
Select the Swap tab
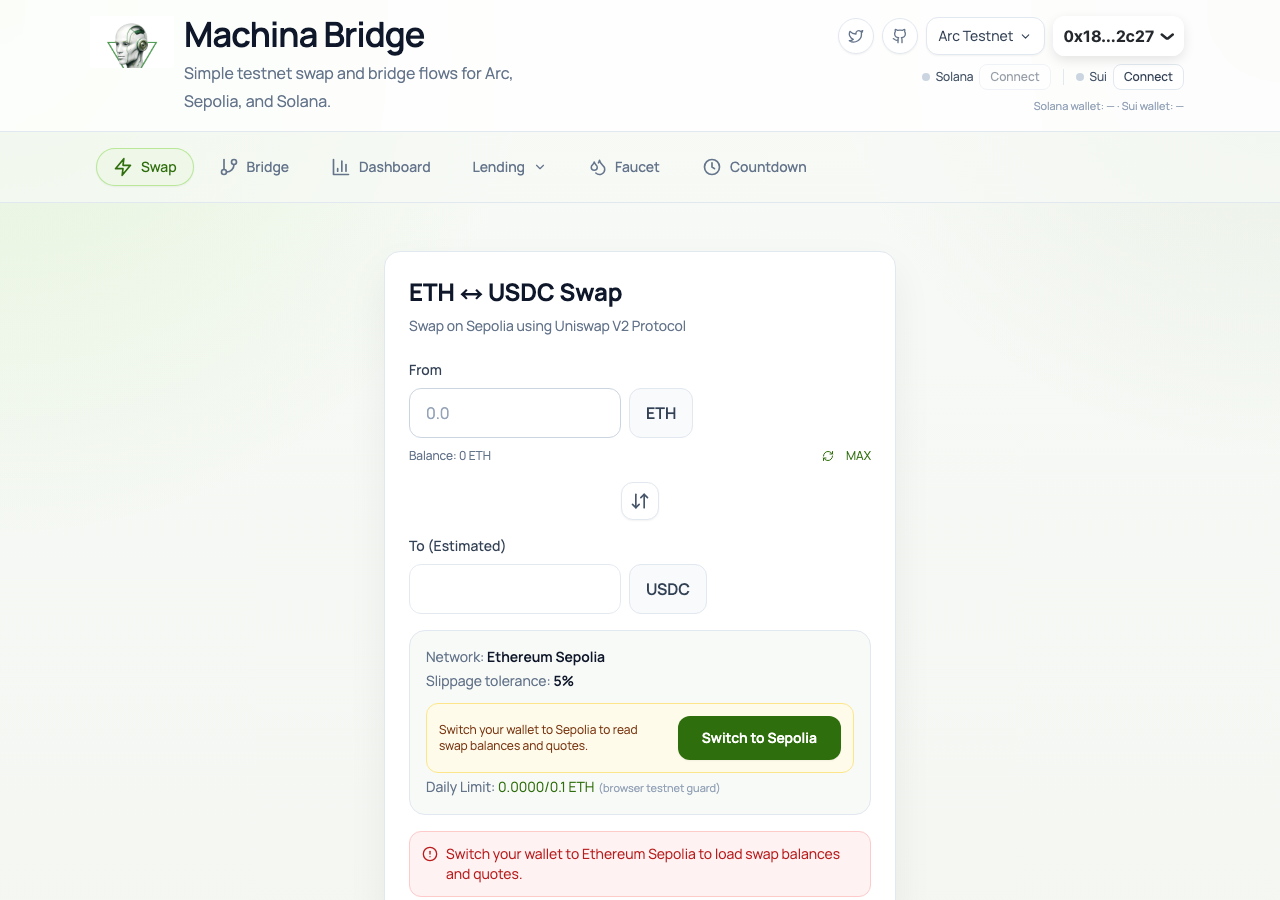point(145,167)
